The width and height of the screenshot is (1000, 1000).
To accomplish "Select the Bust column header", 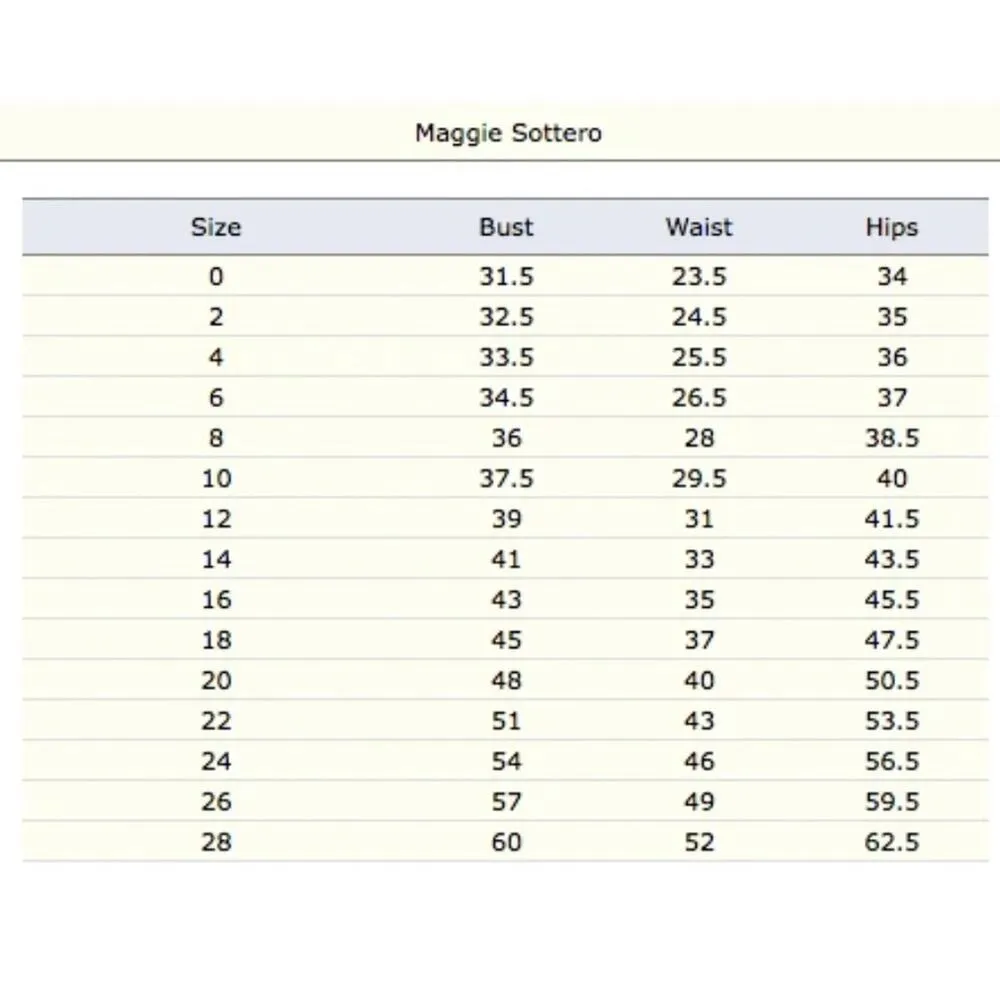I will tap(506, 227).
